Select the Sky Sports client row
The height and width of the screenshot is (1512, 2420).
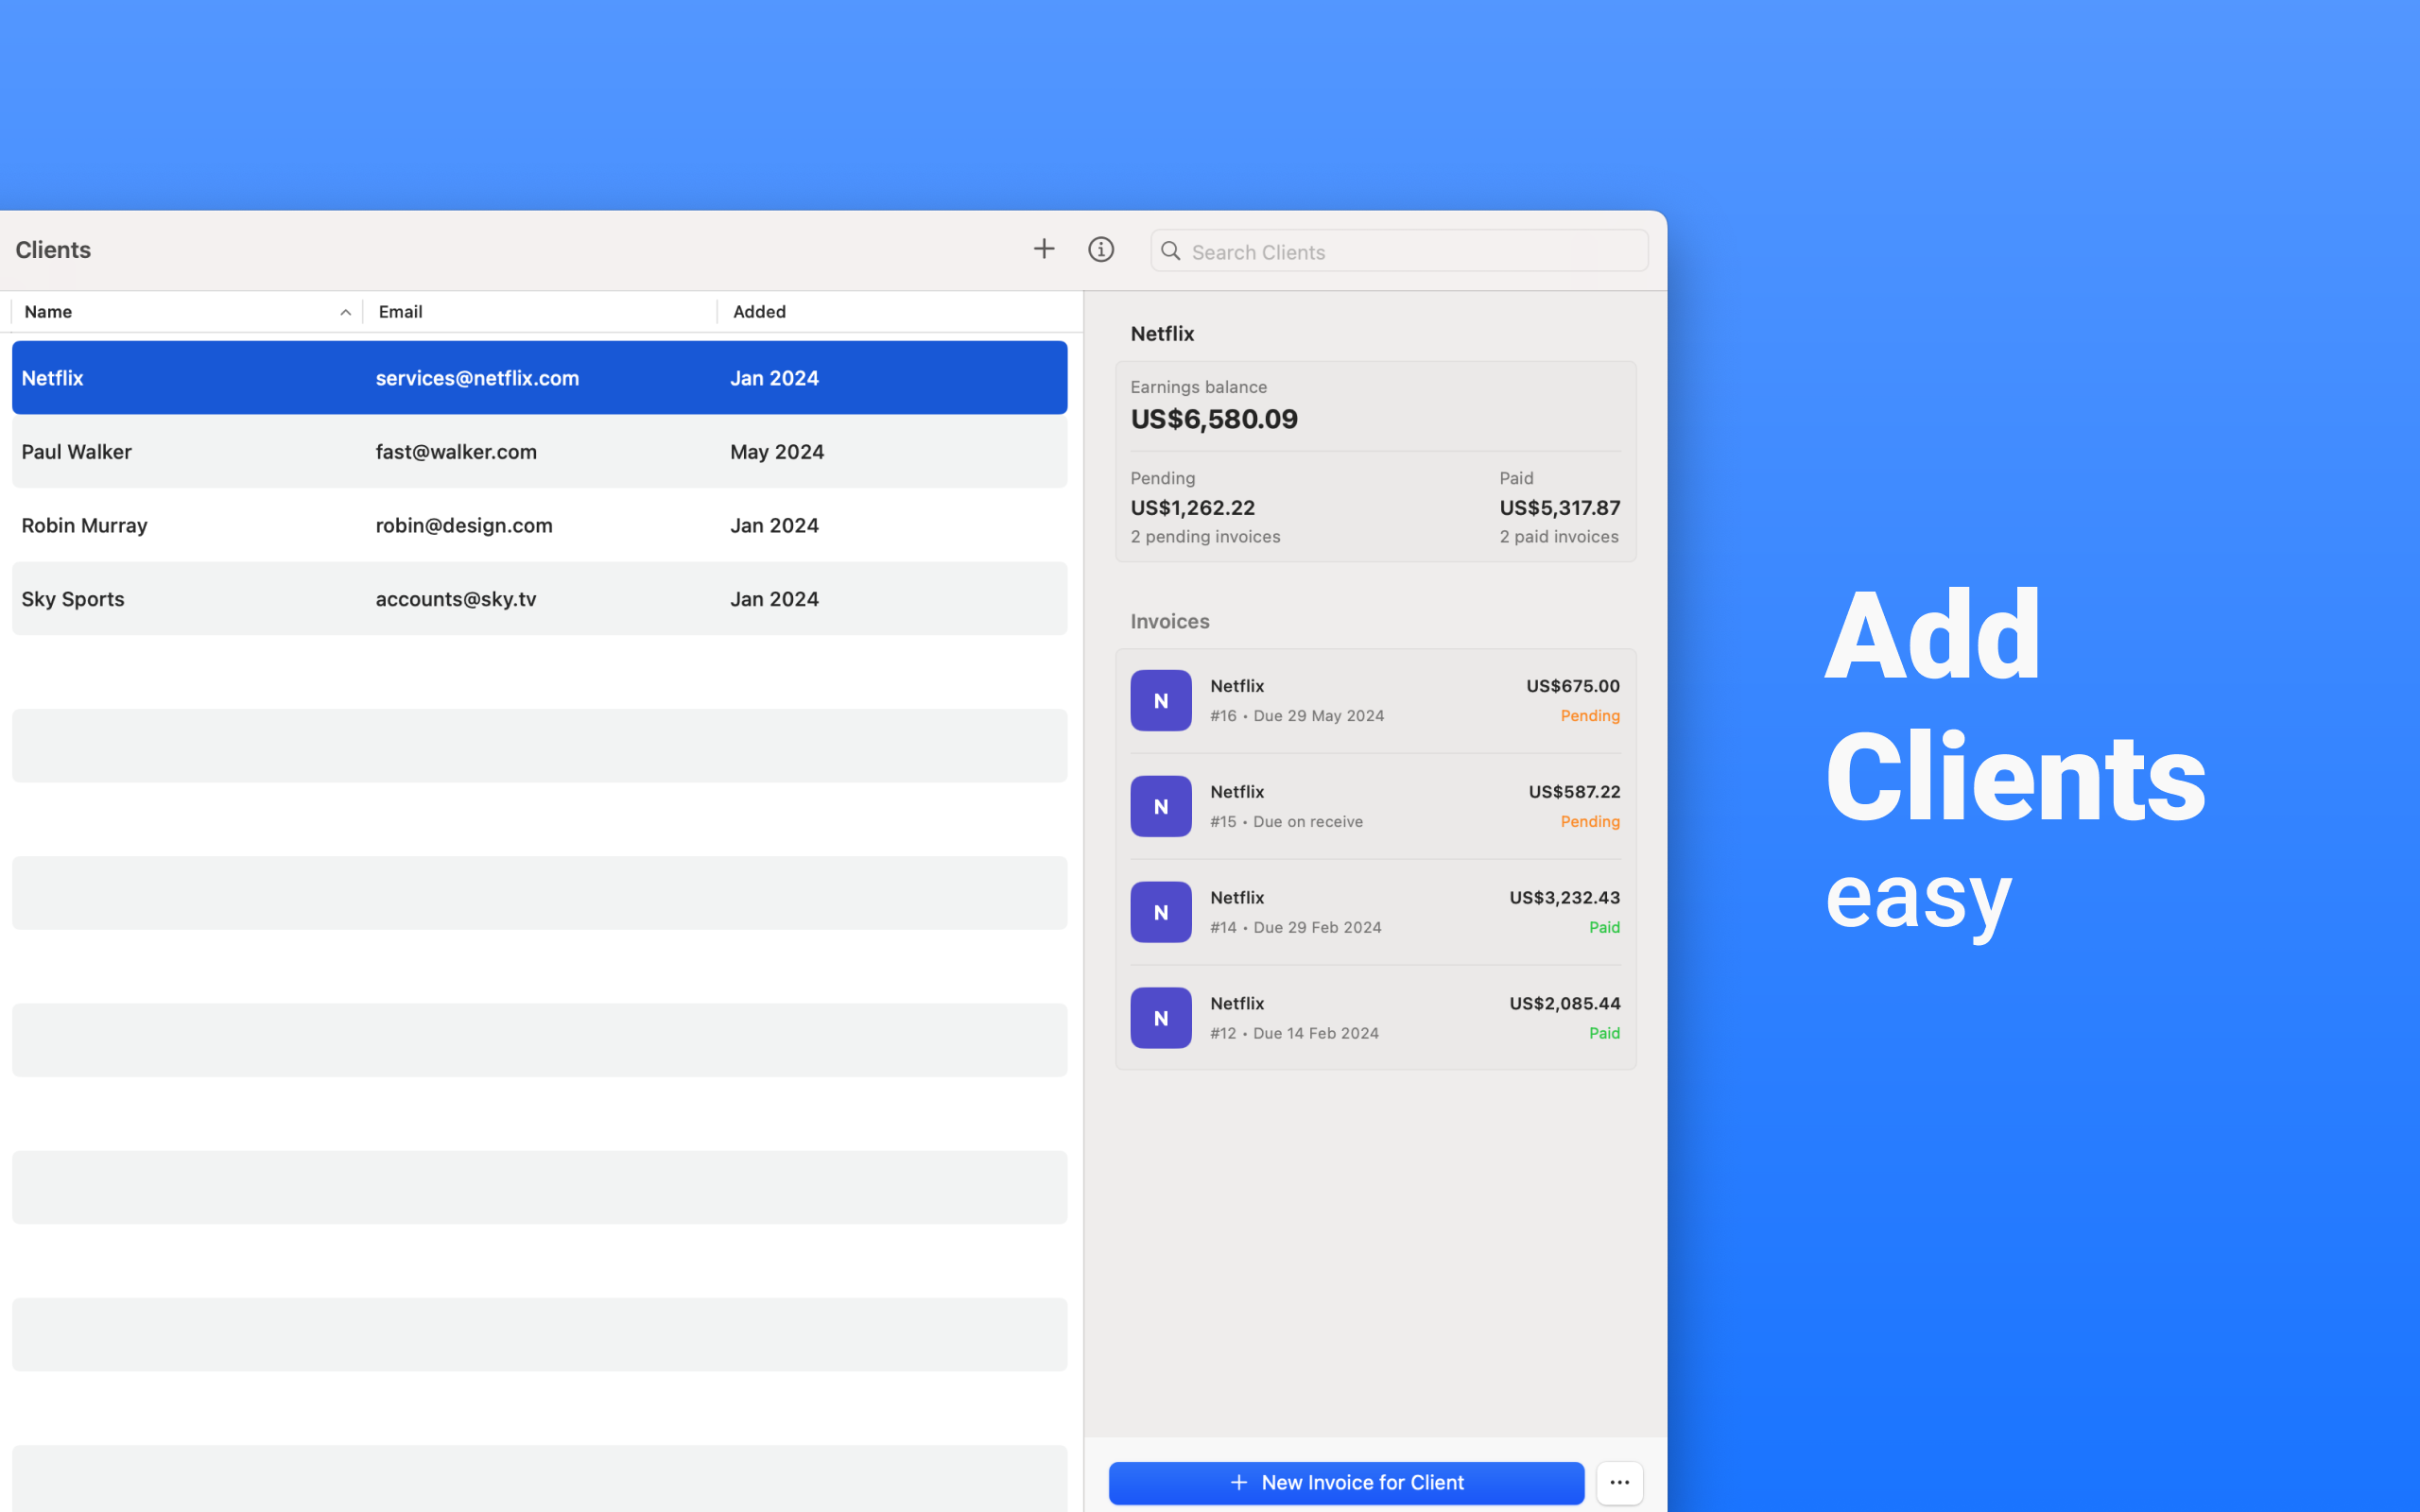(x=539, y=599)
